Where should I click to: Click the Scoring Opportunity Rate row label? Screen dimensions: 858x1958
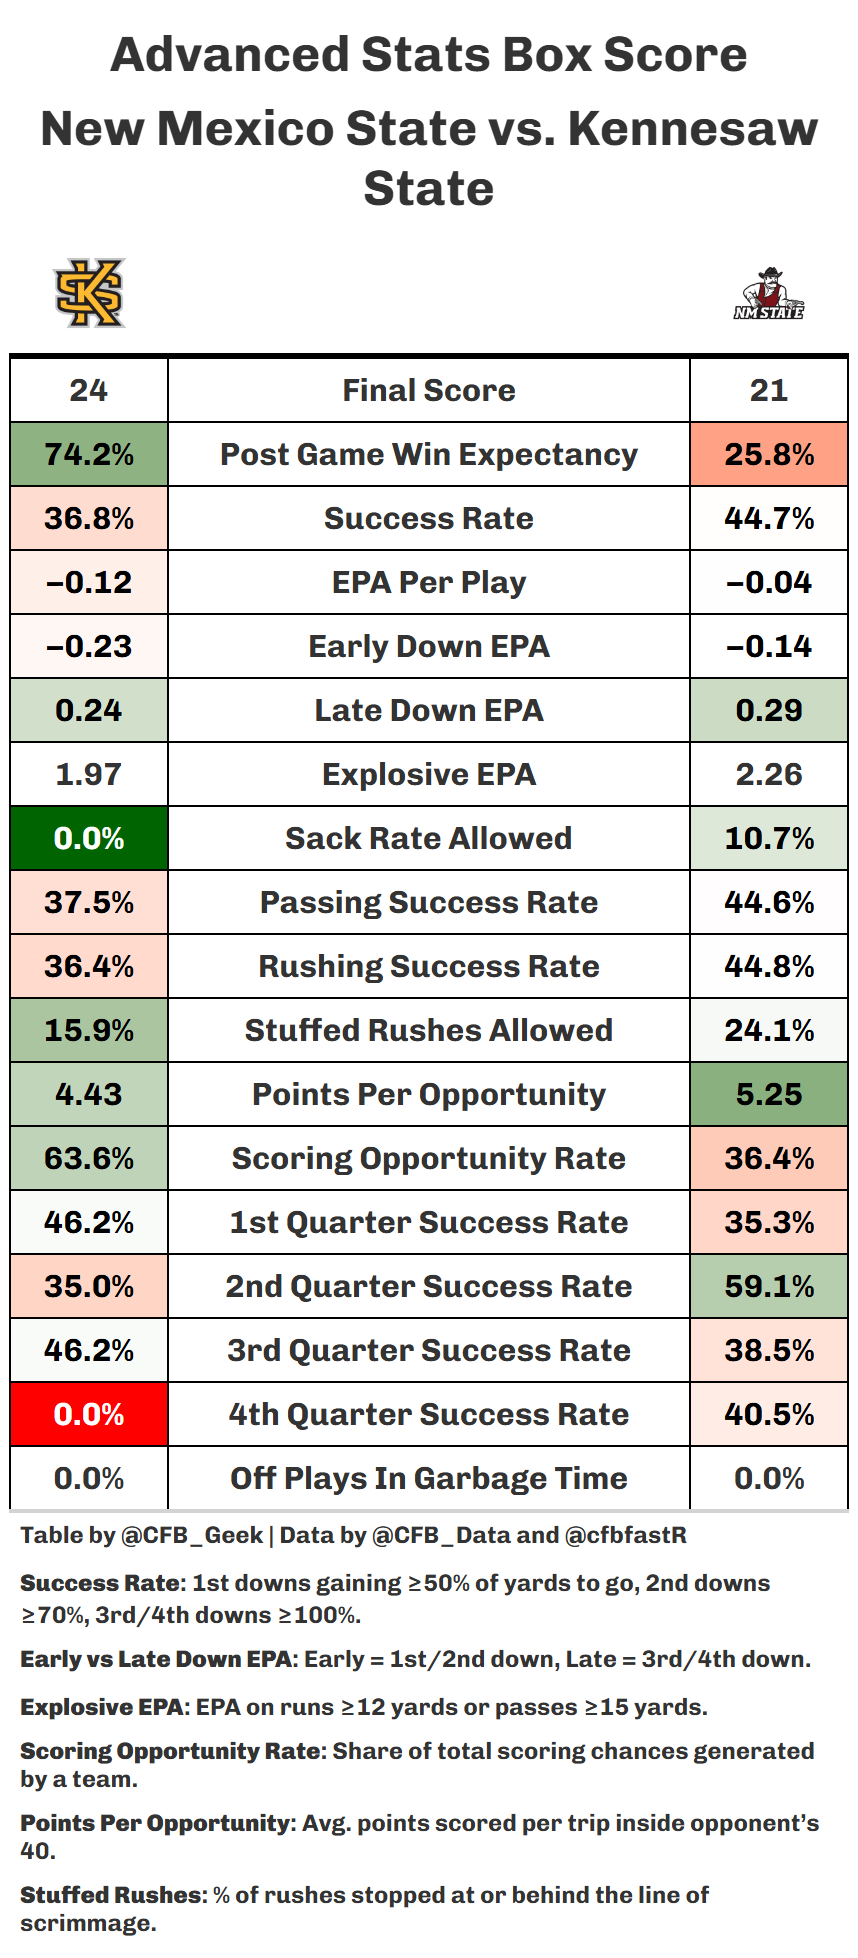point(428,1158)
